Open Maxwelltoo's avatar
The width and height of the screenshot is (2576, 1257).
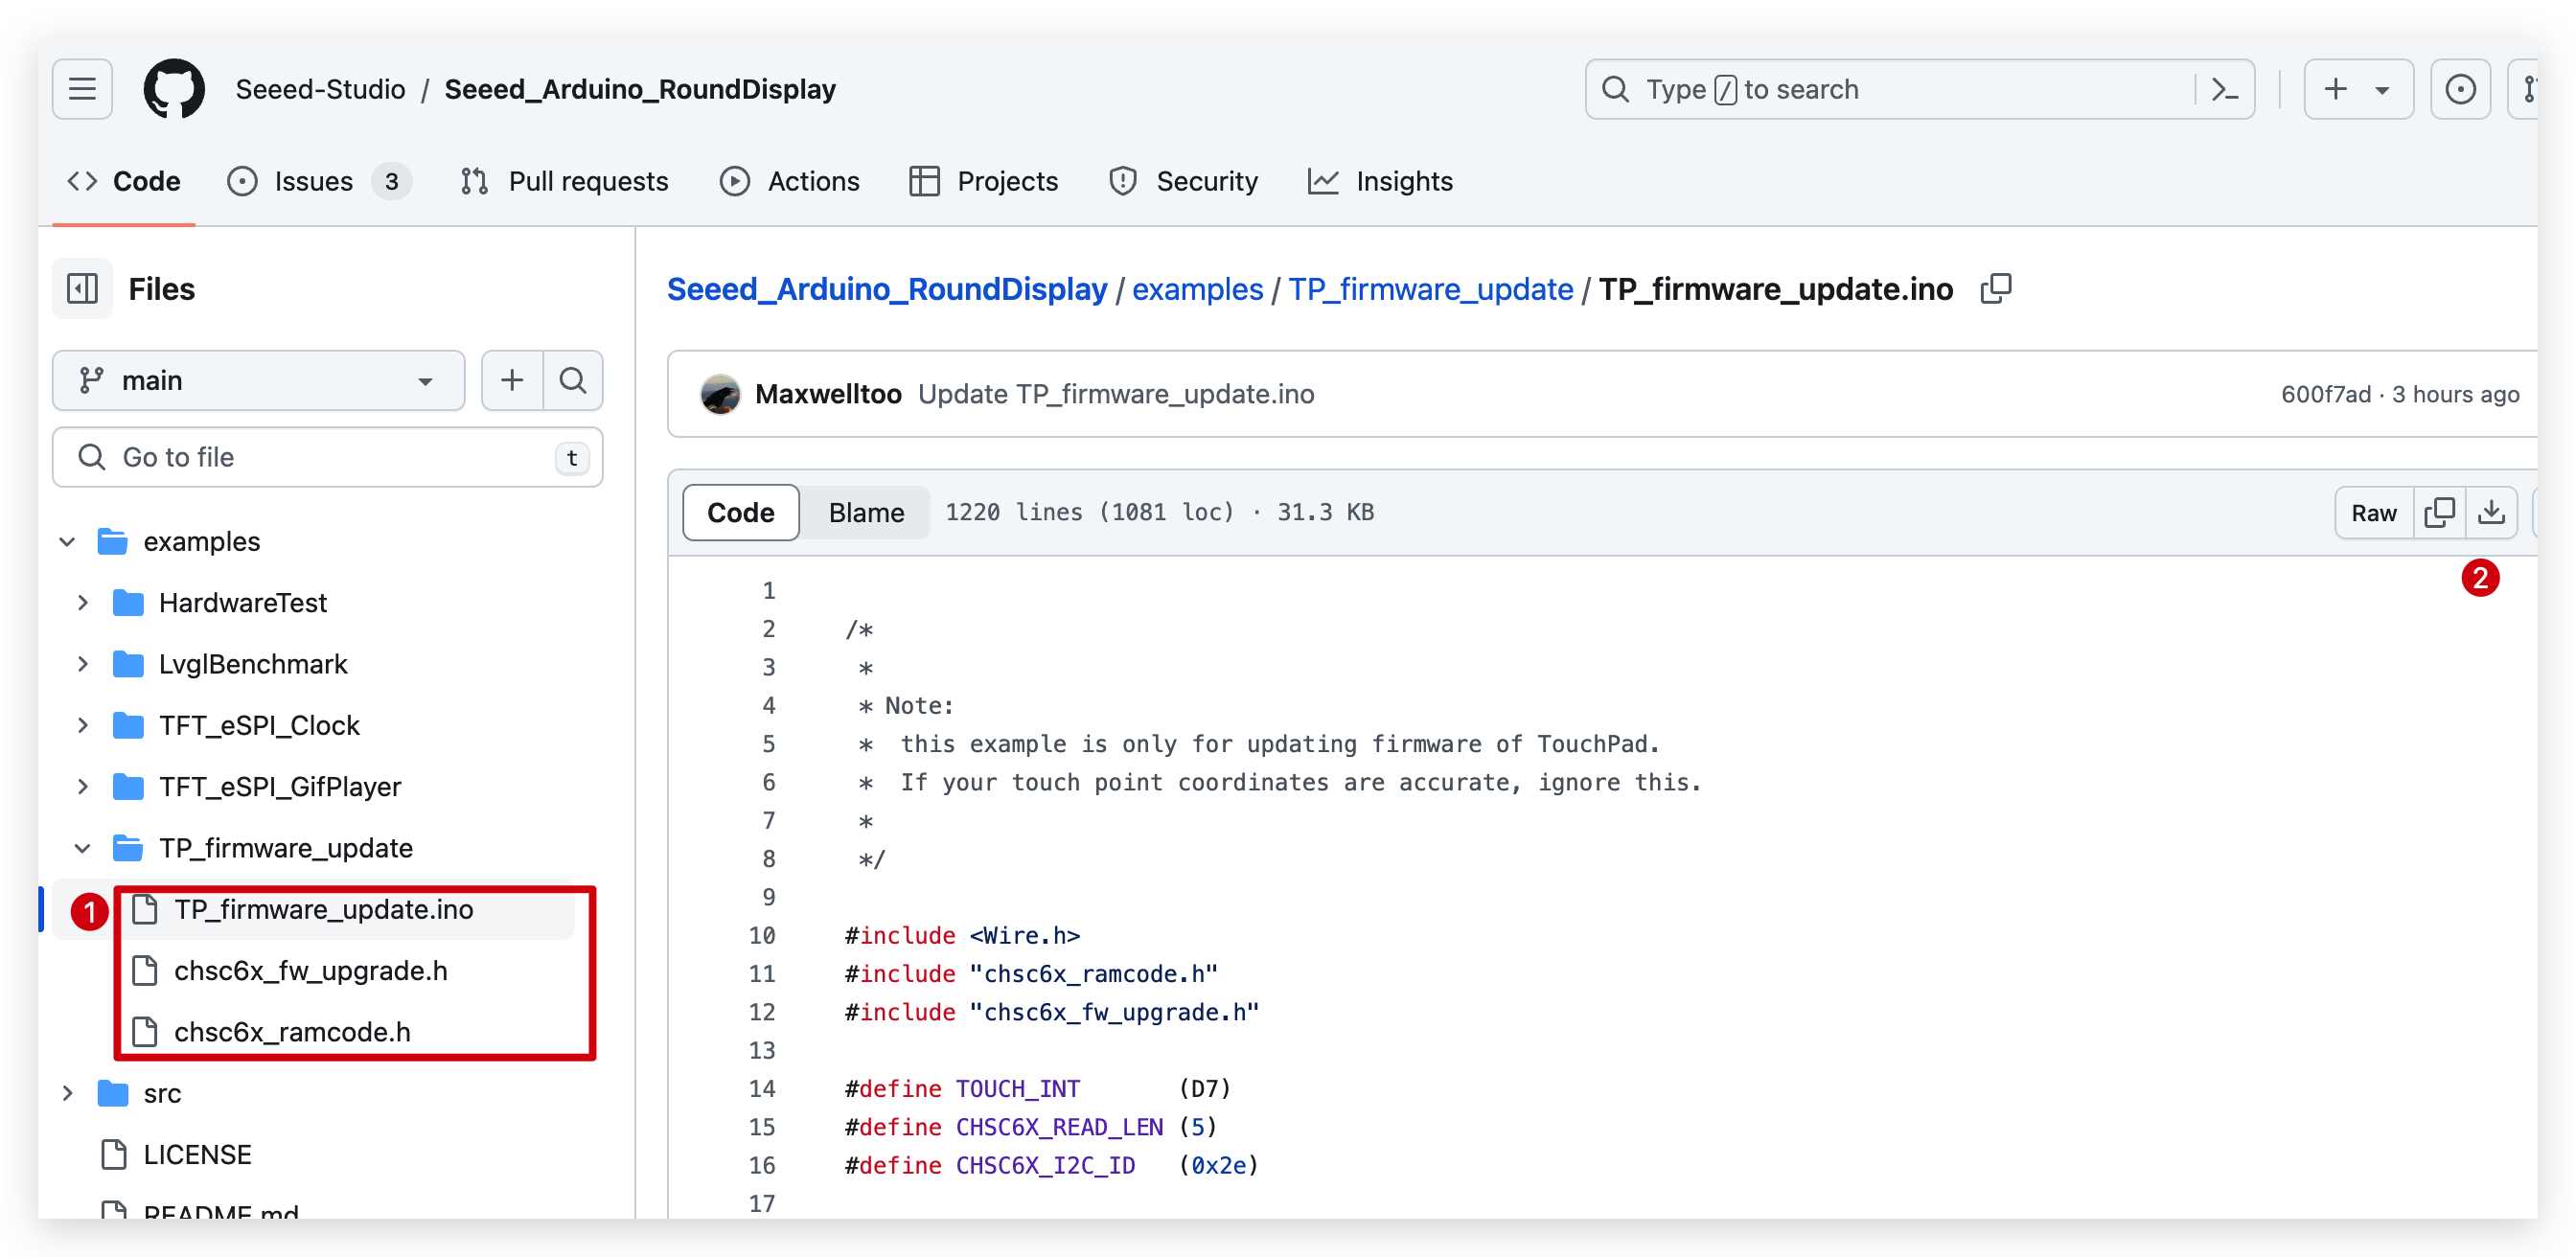coord(720,394)
